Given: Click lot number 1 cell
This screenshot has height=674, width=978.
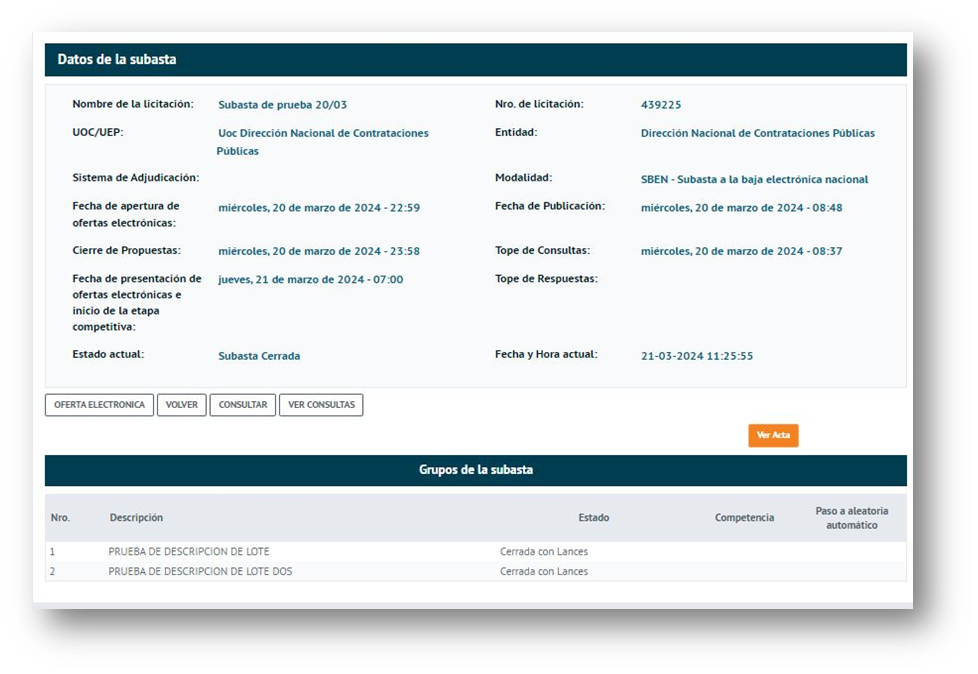Looking at the screenshot, I should [52, 551].
